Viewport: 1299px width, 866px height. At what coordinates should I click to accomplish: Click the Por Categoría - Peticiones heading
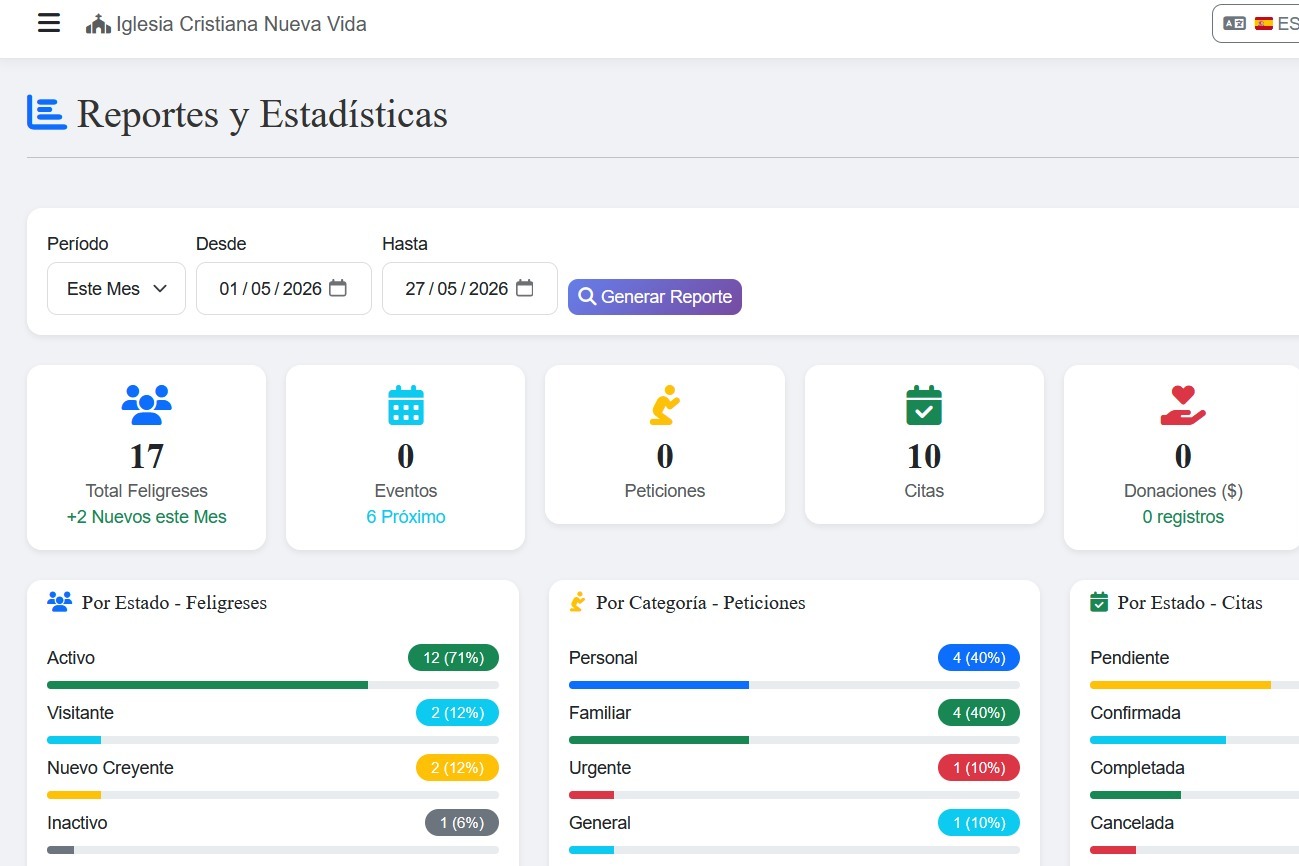coord(701,603)
